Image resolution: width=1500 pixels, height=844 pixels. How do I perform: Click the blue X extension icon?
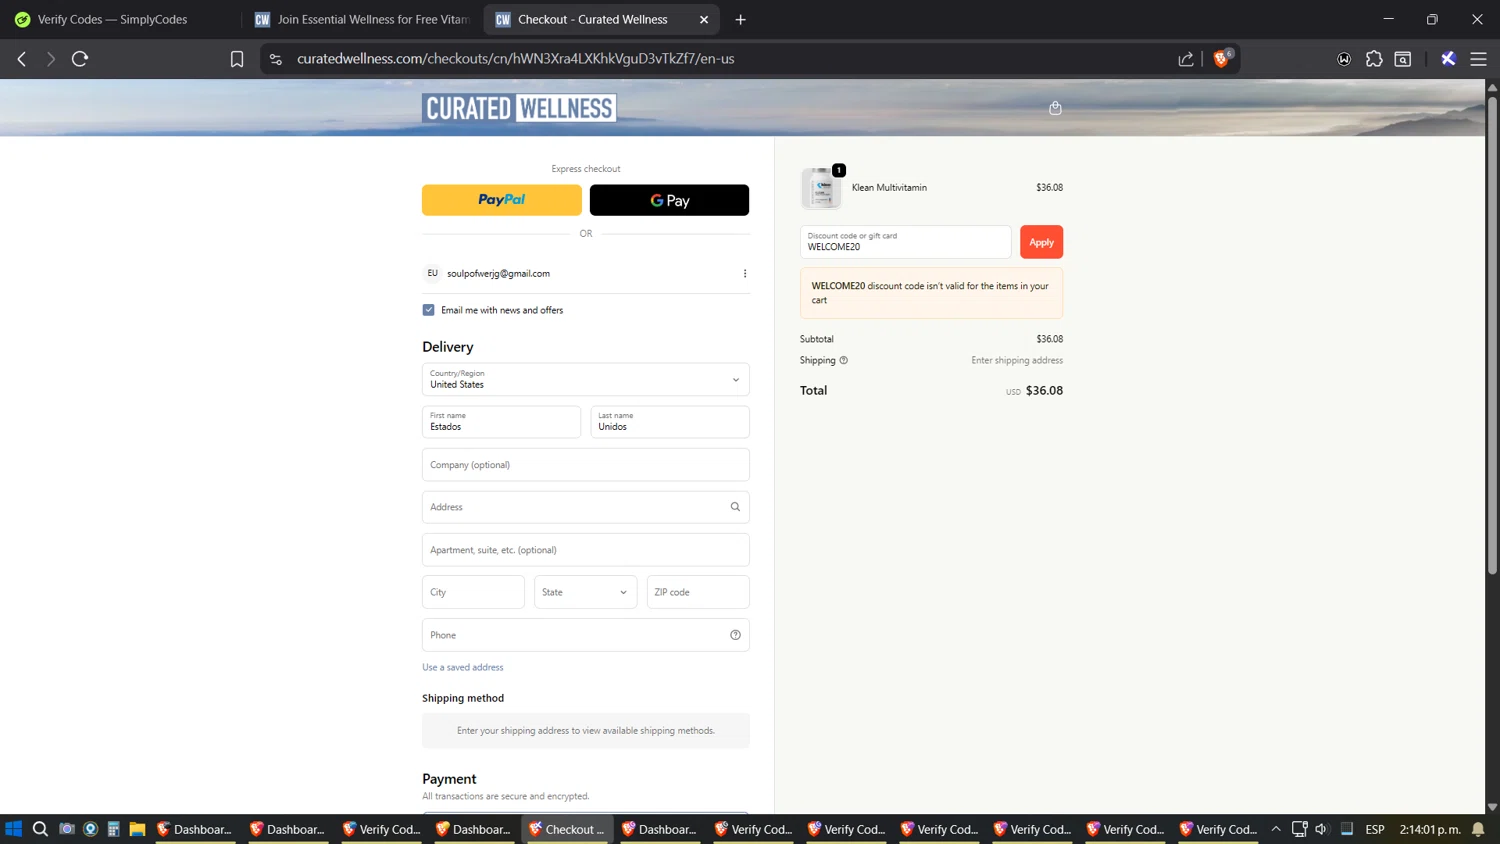click(x=1448, y=59)
